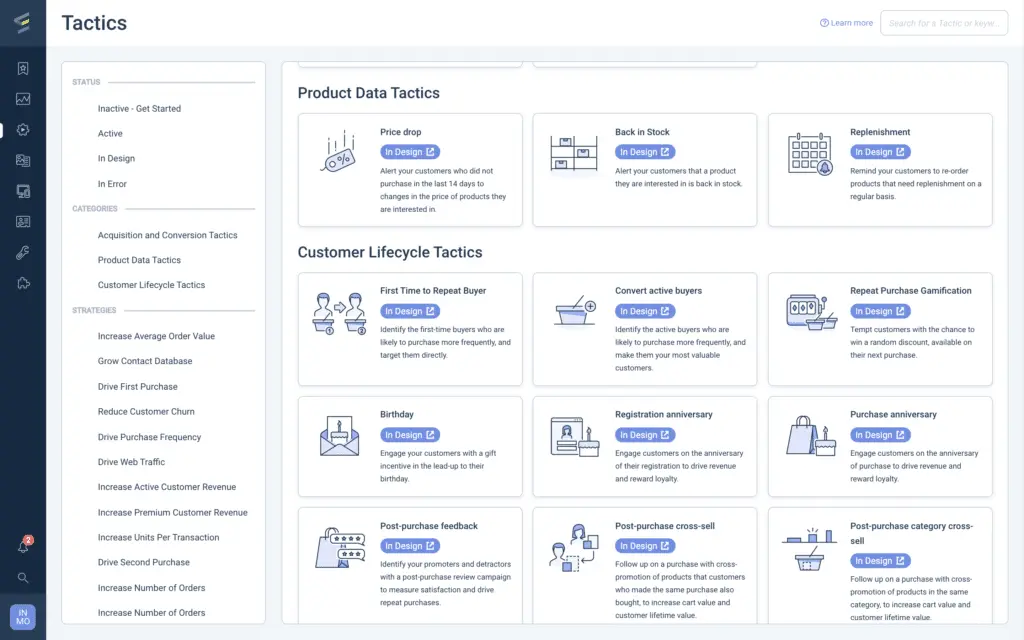Image resolution: width=1024 pixels, height=640 pixels.
Task: Open the analytics chart icon in sidebar
Action: tap(23, 99)
